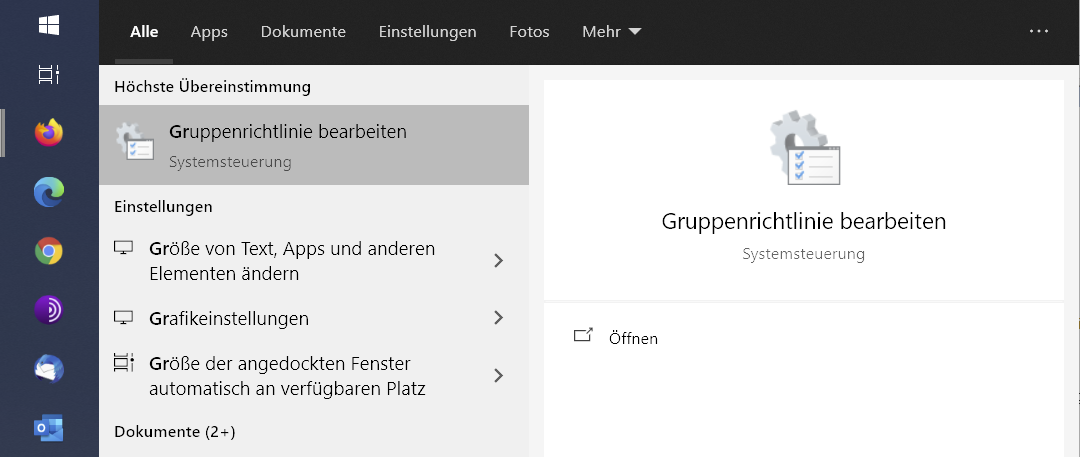1080x457 pixels.
Task: Switch to the Dokumente tab
Action: click(303, 32)
